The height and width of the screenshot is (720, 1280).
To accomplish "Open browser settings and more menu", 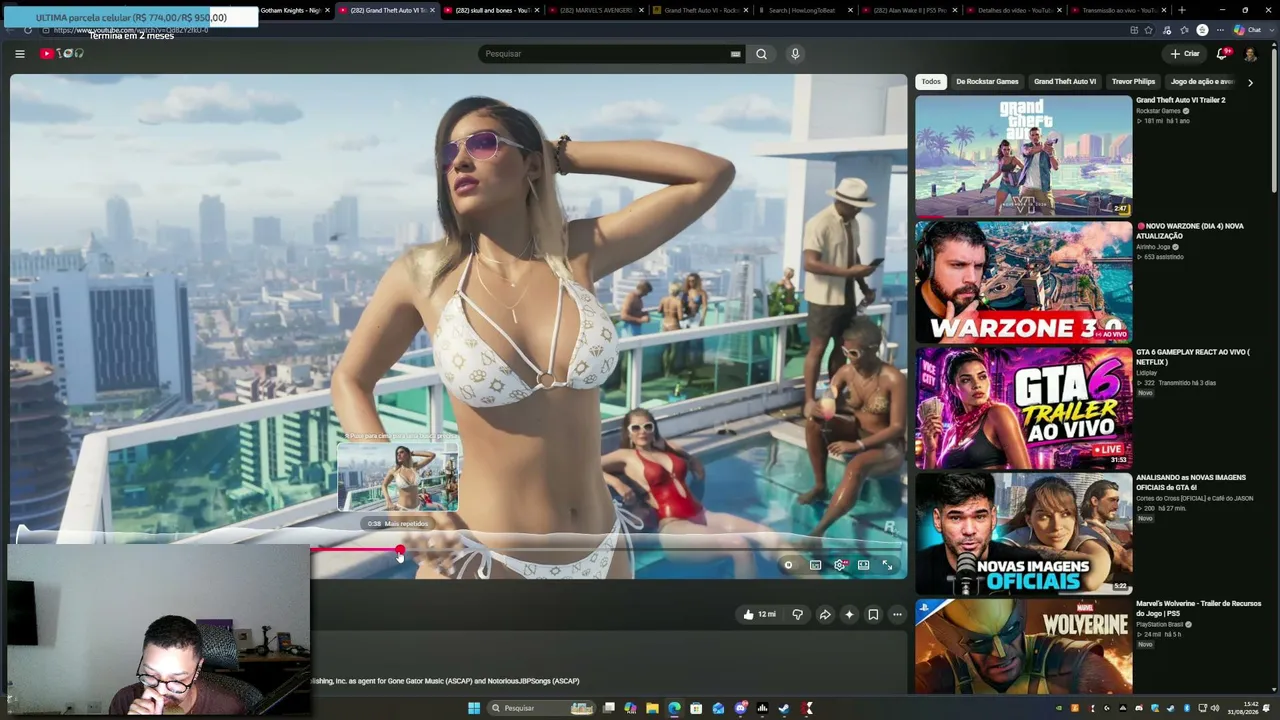I will [1220, 30].
